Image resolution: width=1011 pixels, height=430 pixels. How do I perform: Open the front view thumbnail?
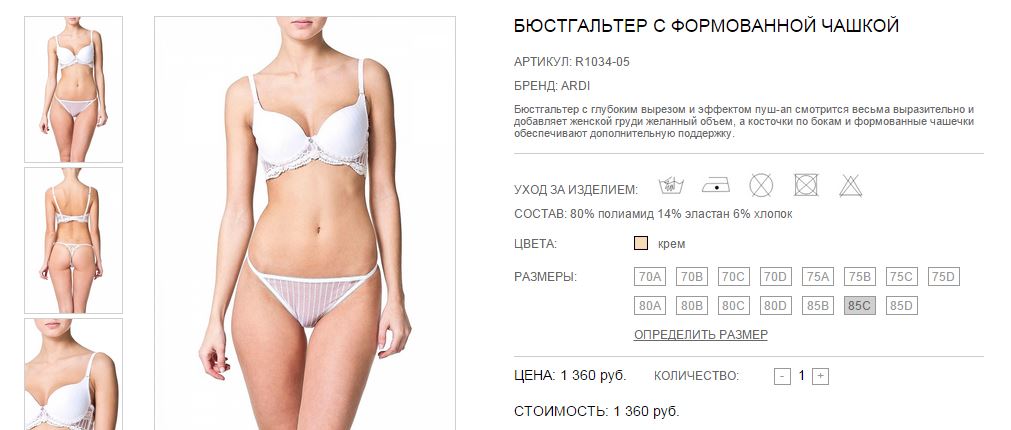[x=74, y=90]
